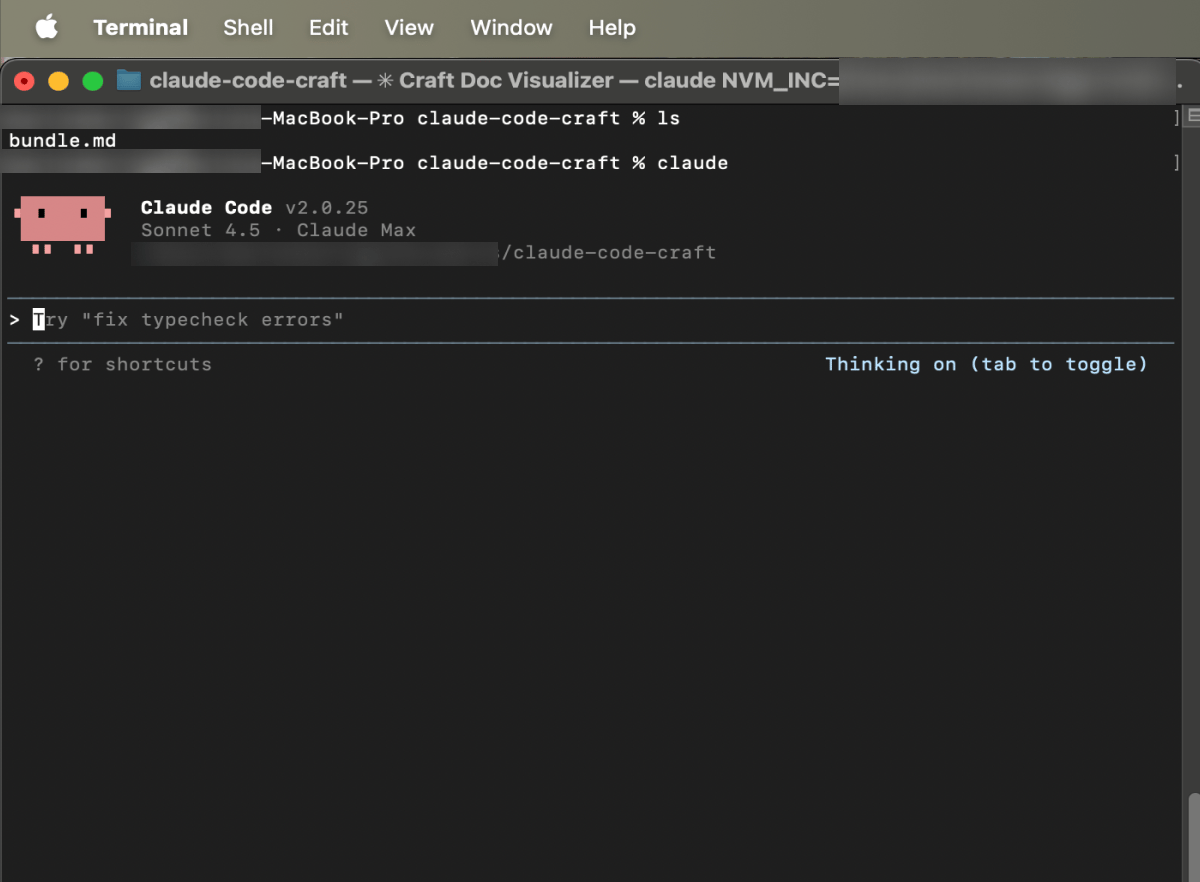1200x882 pixels.
Task: Click the bundle.md file name output
Action: pos(62,141)
